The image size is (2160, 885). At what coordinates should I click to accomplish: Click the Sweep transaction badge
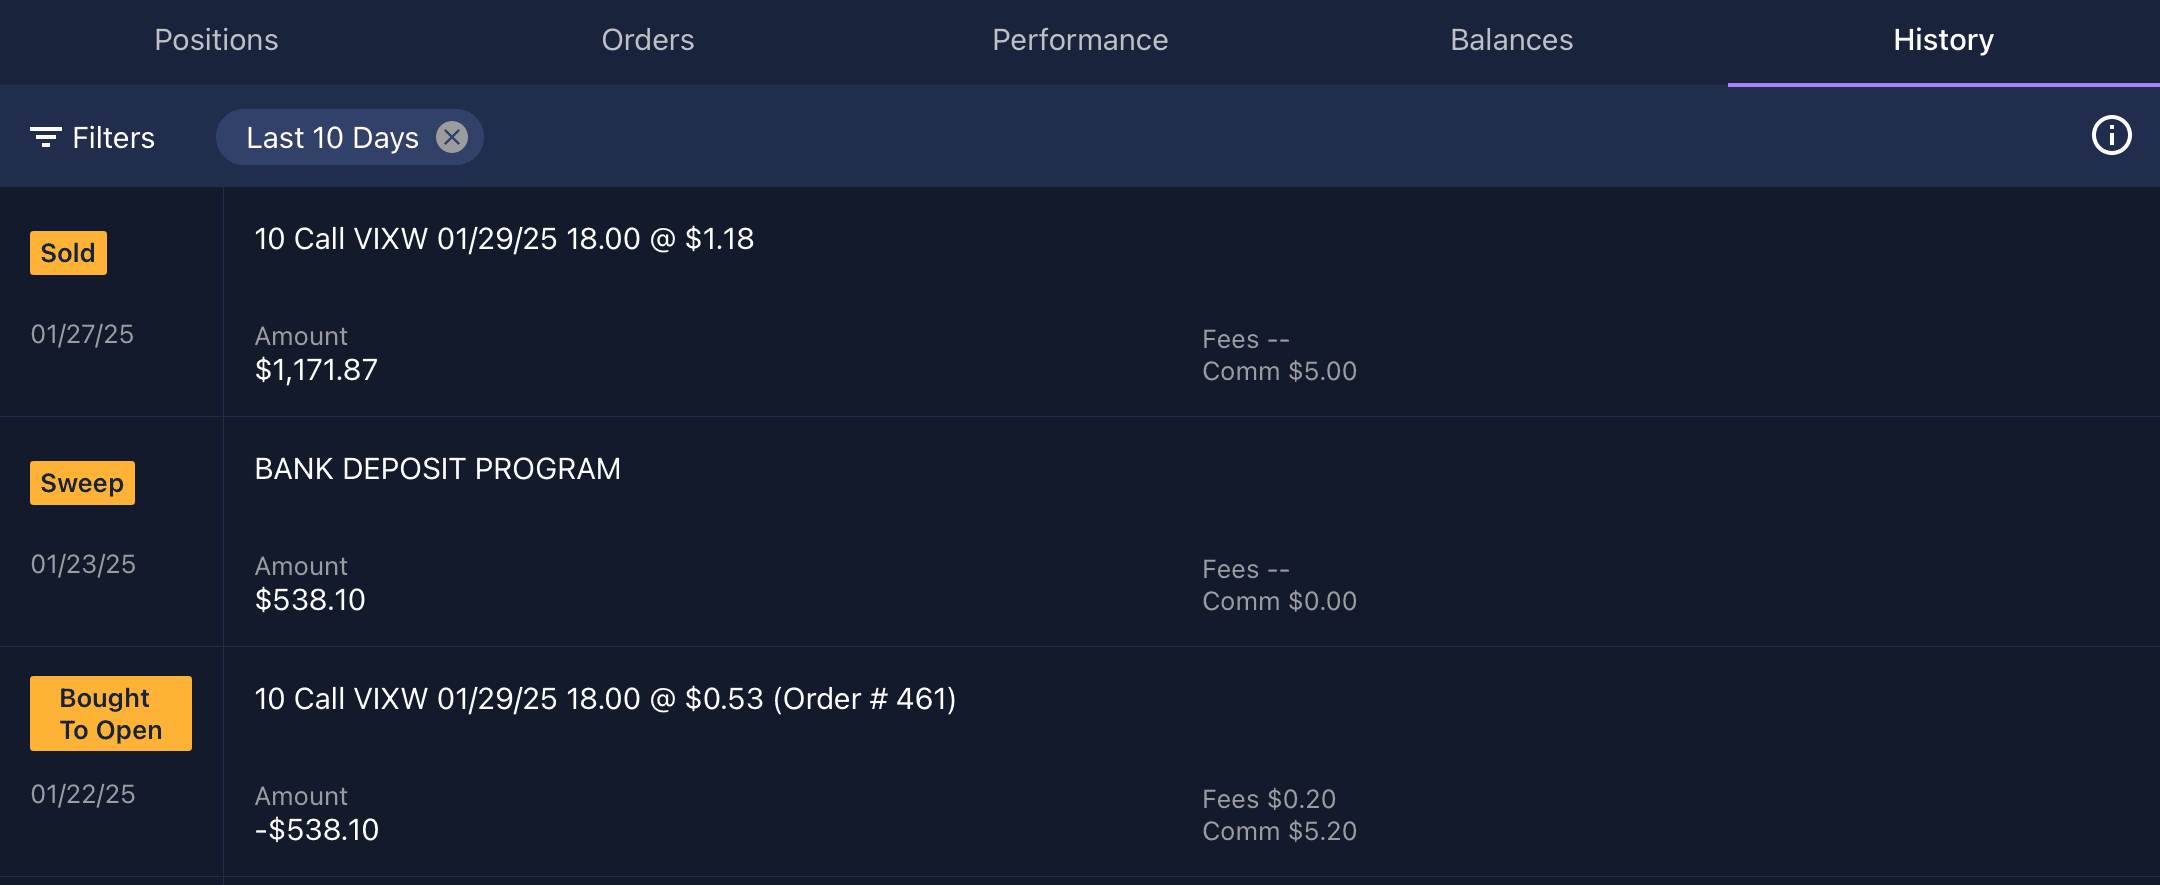coord(82,483)
